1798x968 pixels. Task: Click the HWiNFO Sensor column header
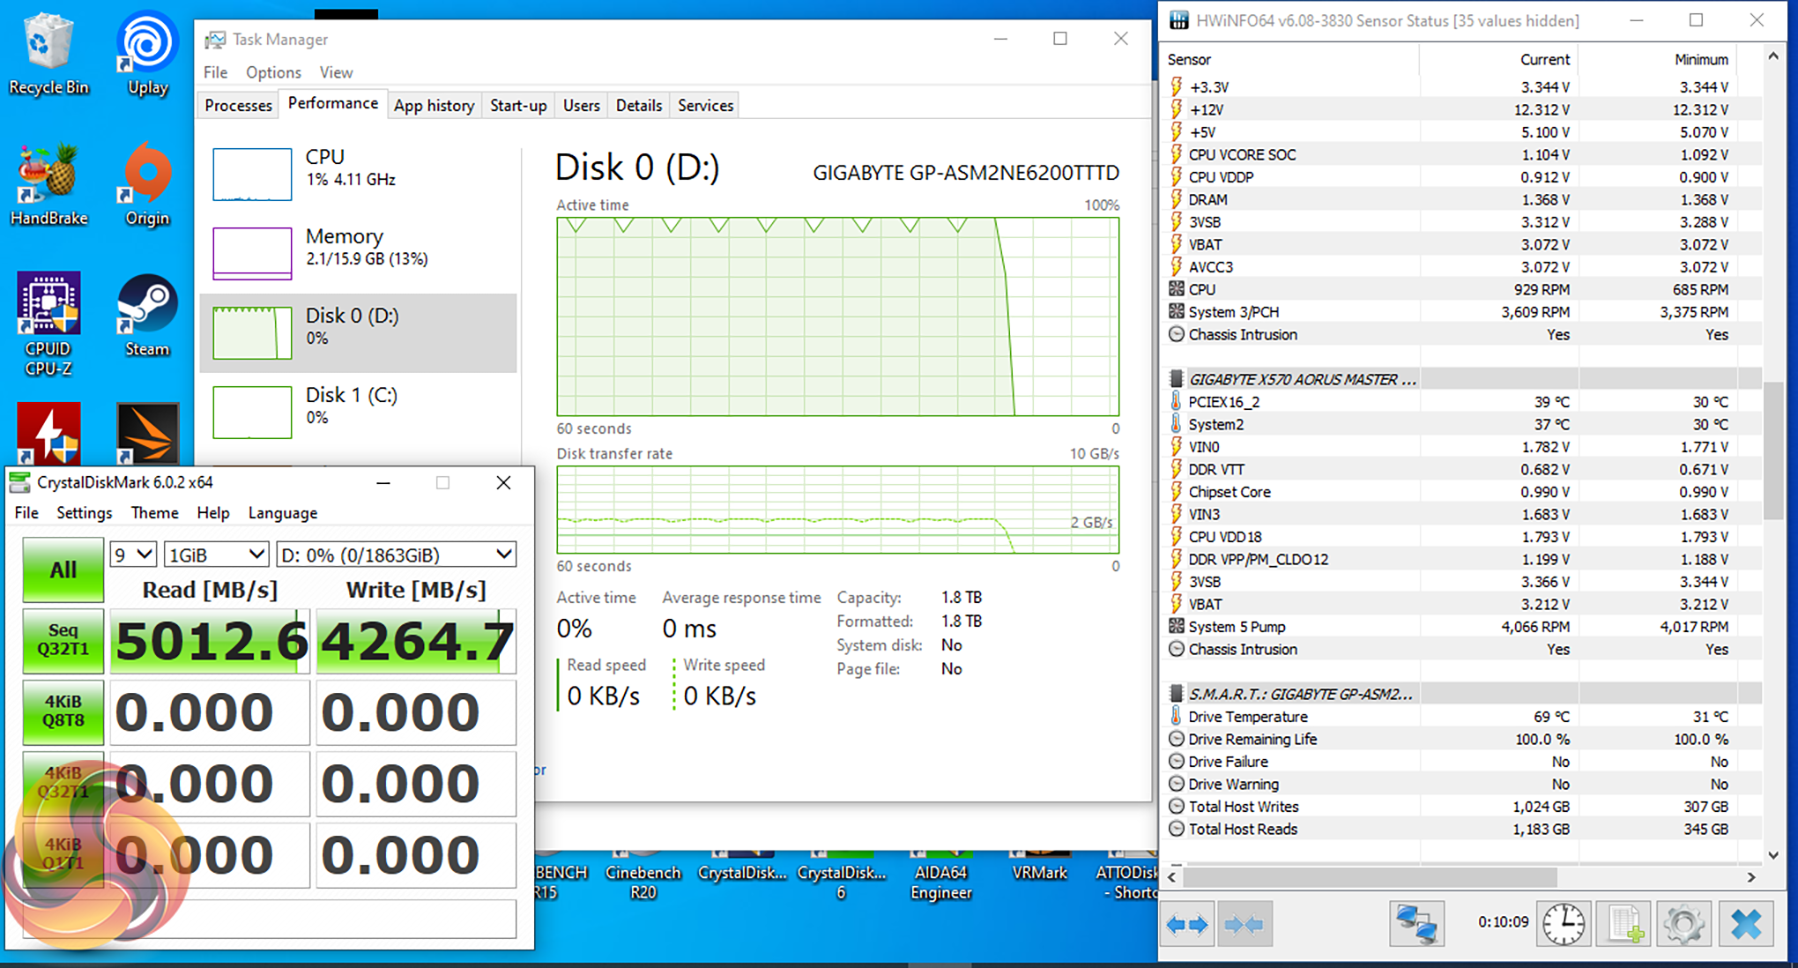[x=1292, y=60]
